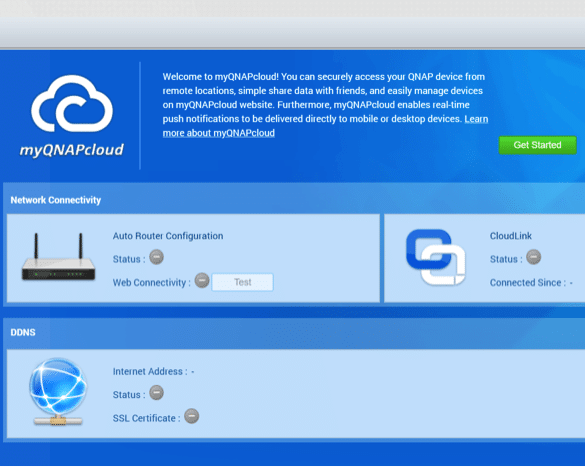Image resolution: width=585 pixels, height=467 pixels.
Task: Click the Test web connectivity button
Action: pyautogui.click(x=243, y=282)
